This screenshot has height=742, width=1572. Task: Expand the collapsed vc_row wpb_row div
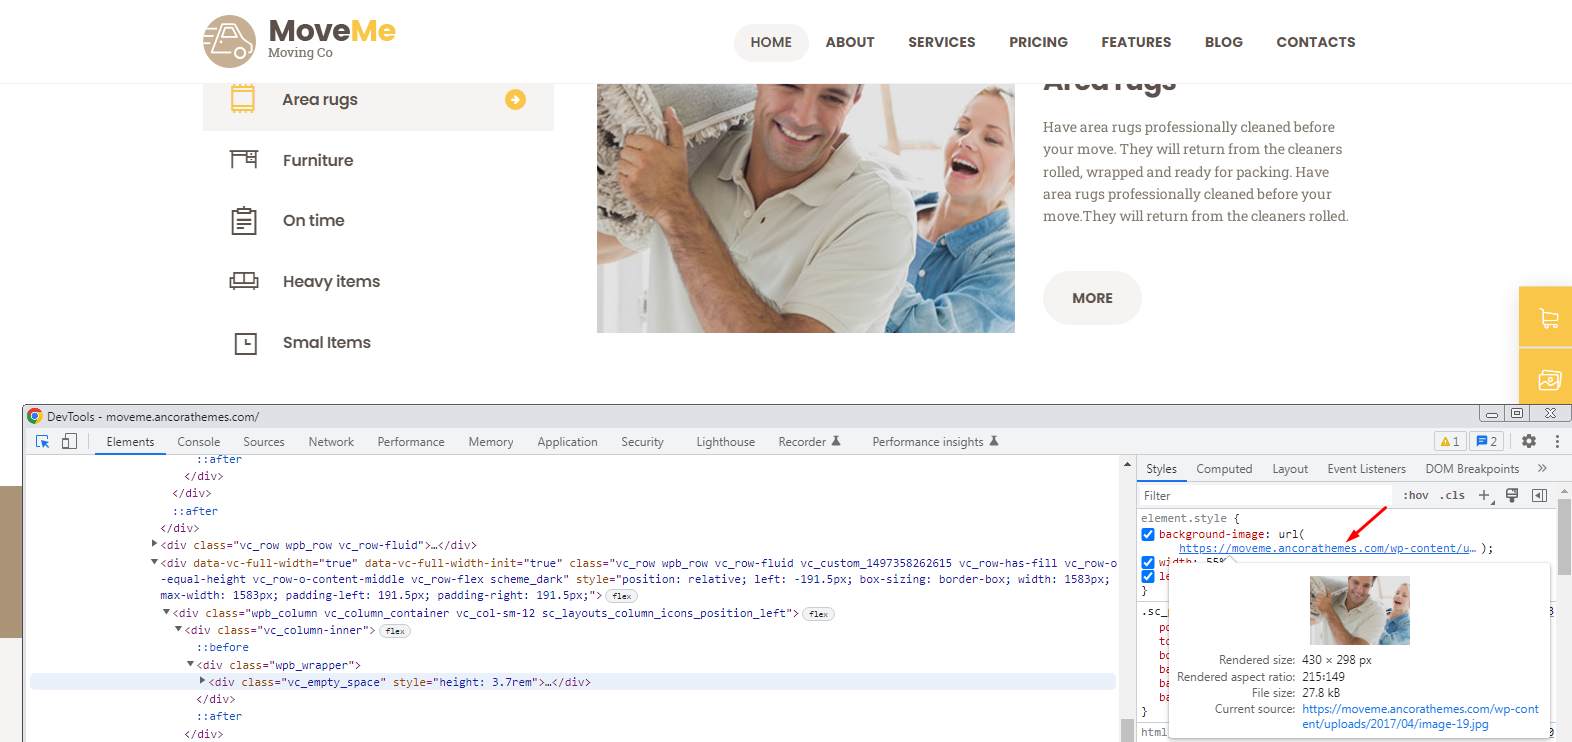pos(155,544)
